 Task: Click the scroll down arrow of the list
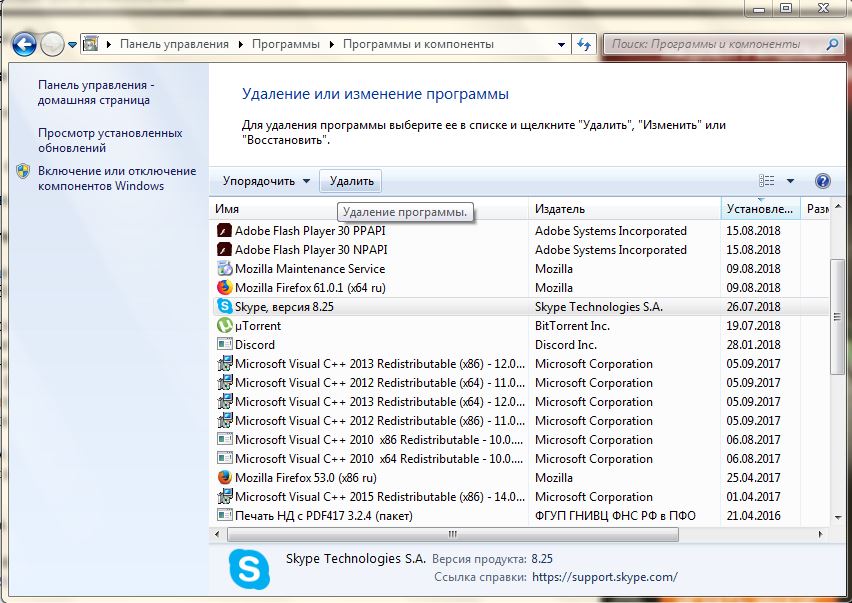(x=837, y=518)
